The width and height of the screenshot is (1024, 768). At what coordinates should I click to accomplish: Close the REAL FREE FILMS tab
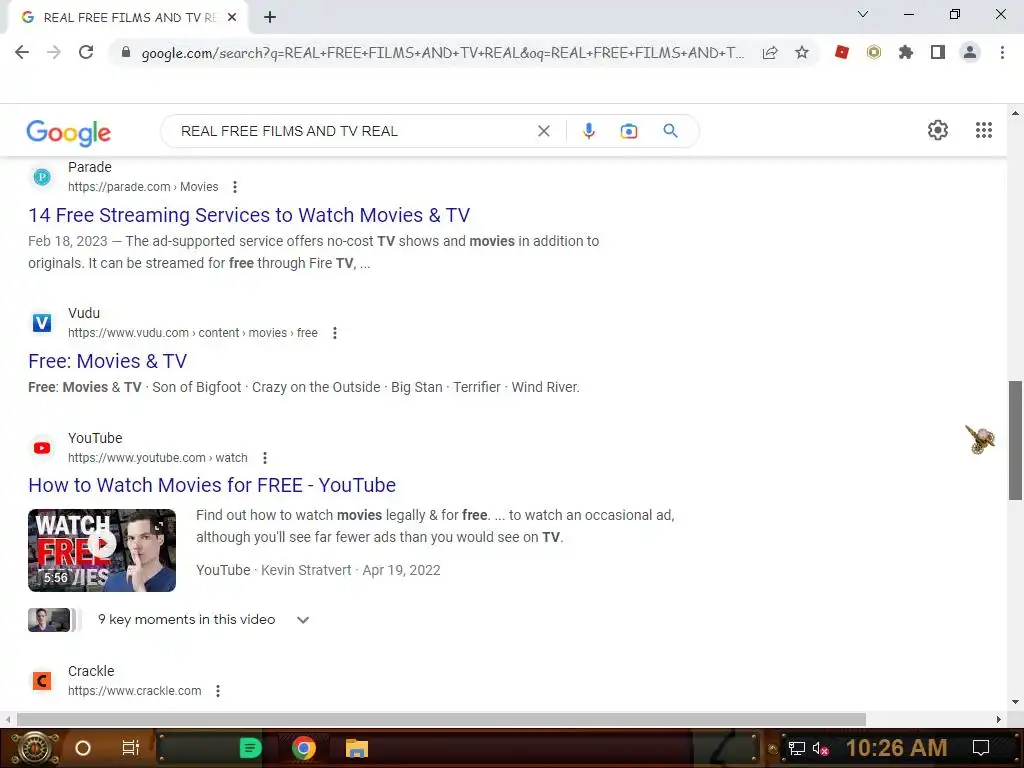(x=232, y=17)
